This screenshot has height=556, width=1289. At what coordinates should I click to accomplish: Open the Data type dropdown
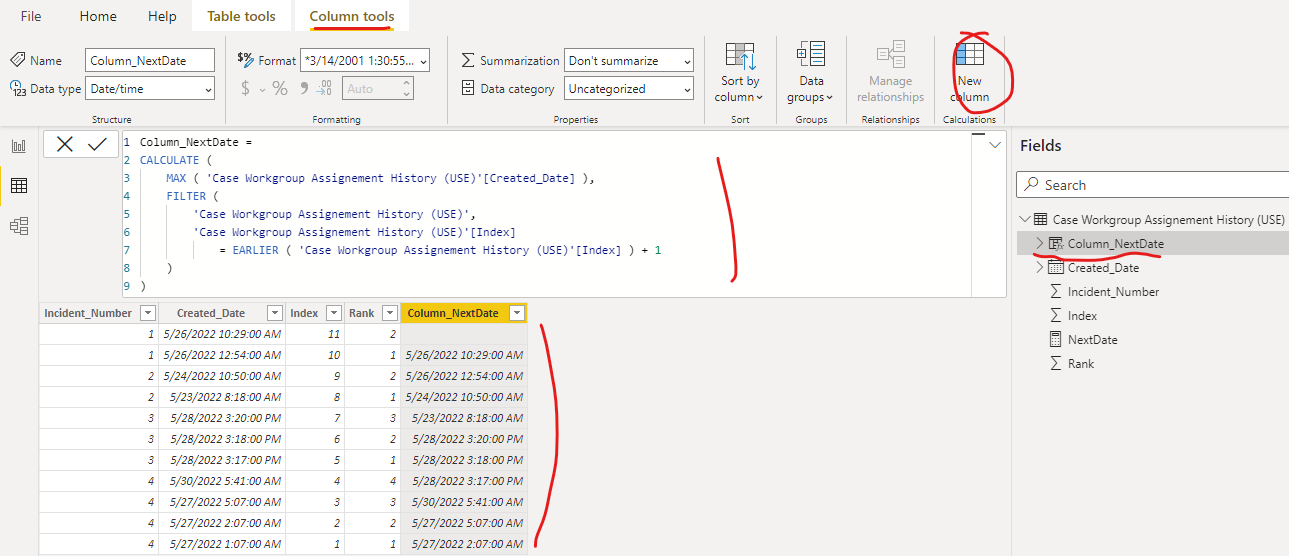click(150, 89)
